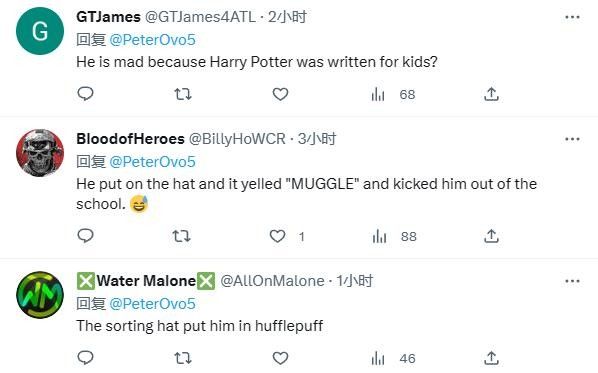This screenshot has width=598, height=373.
Task: Reply to BloodofHeroes's MUGGLE tweet
Action: click(x=85, y=236)
